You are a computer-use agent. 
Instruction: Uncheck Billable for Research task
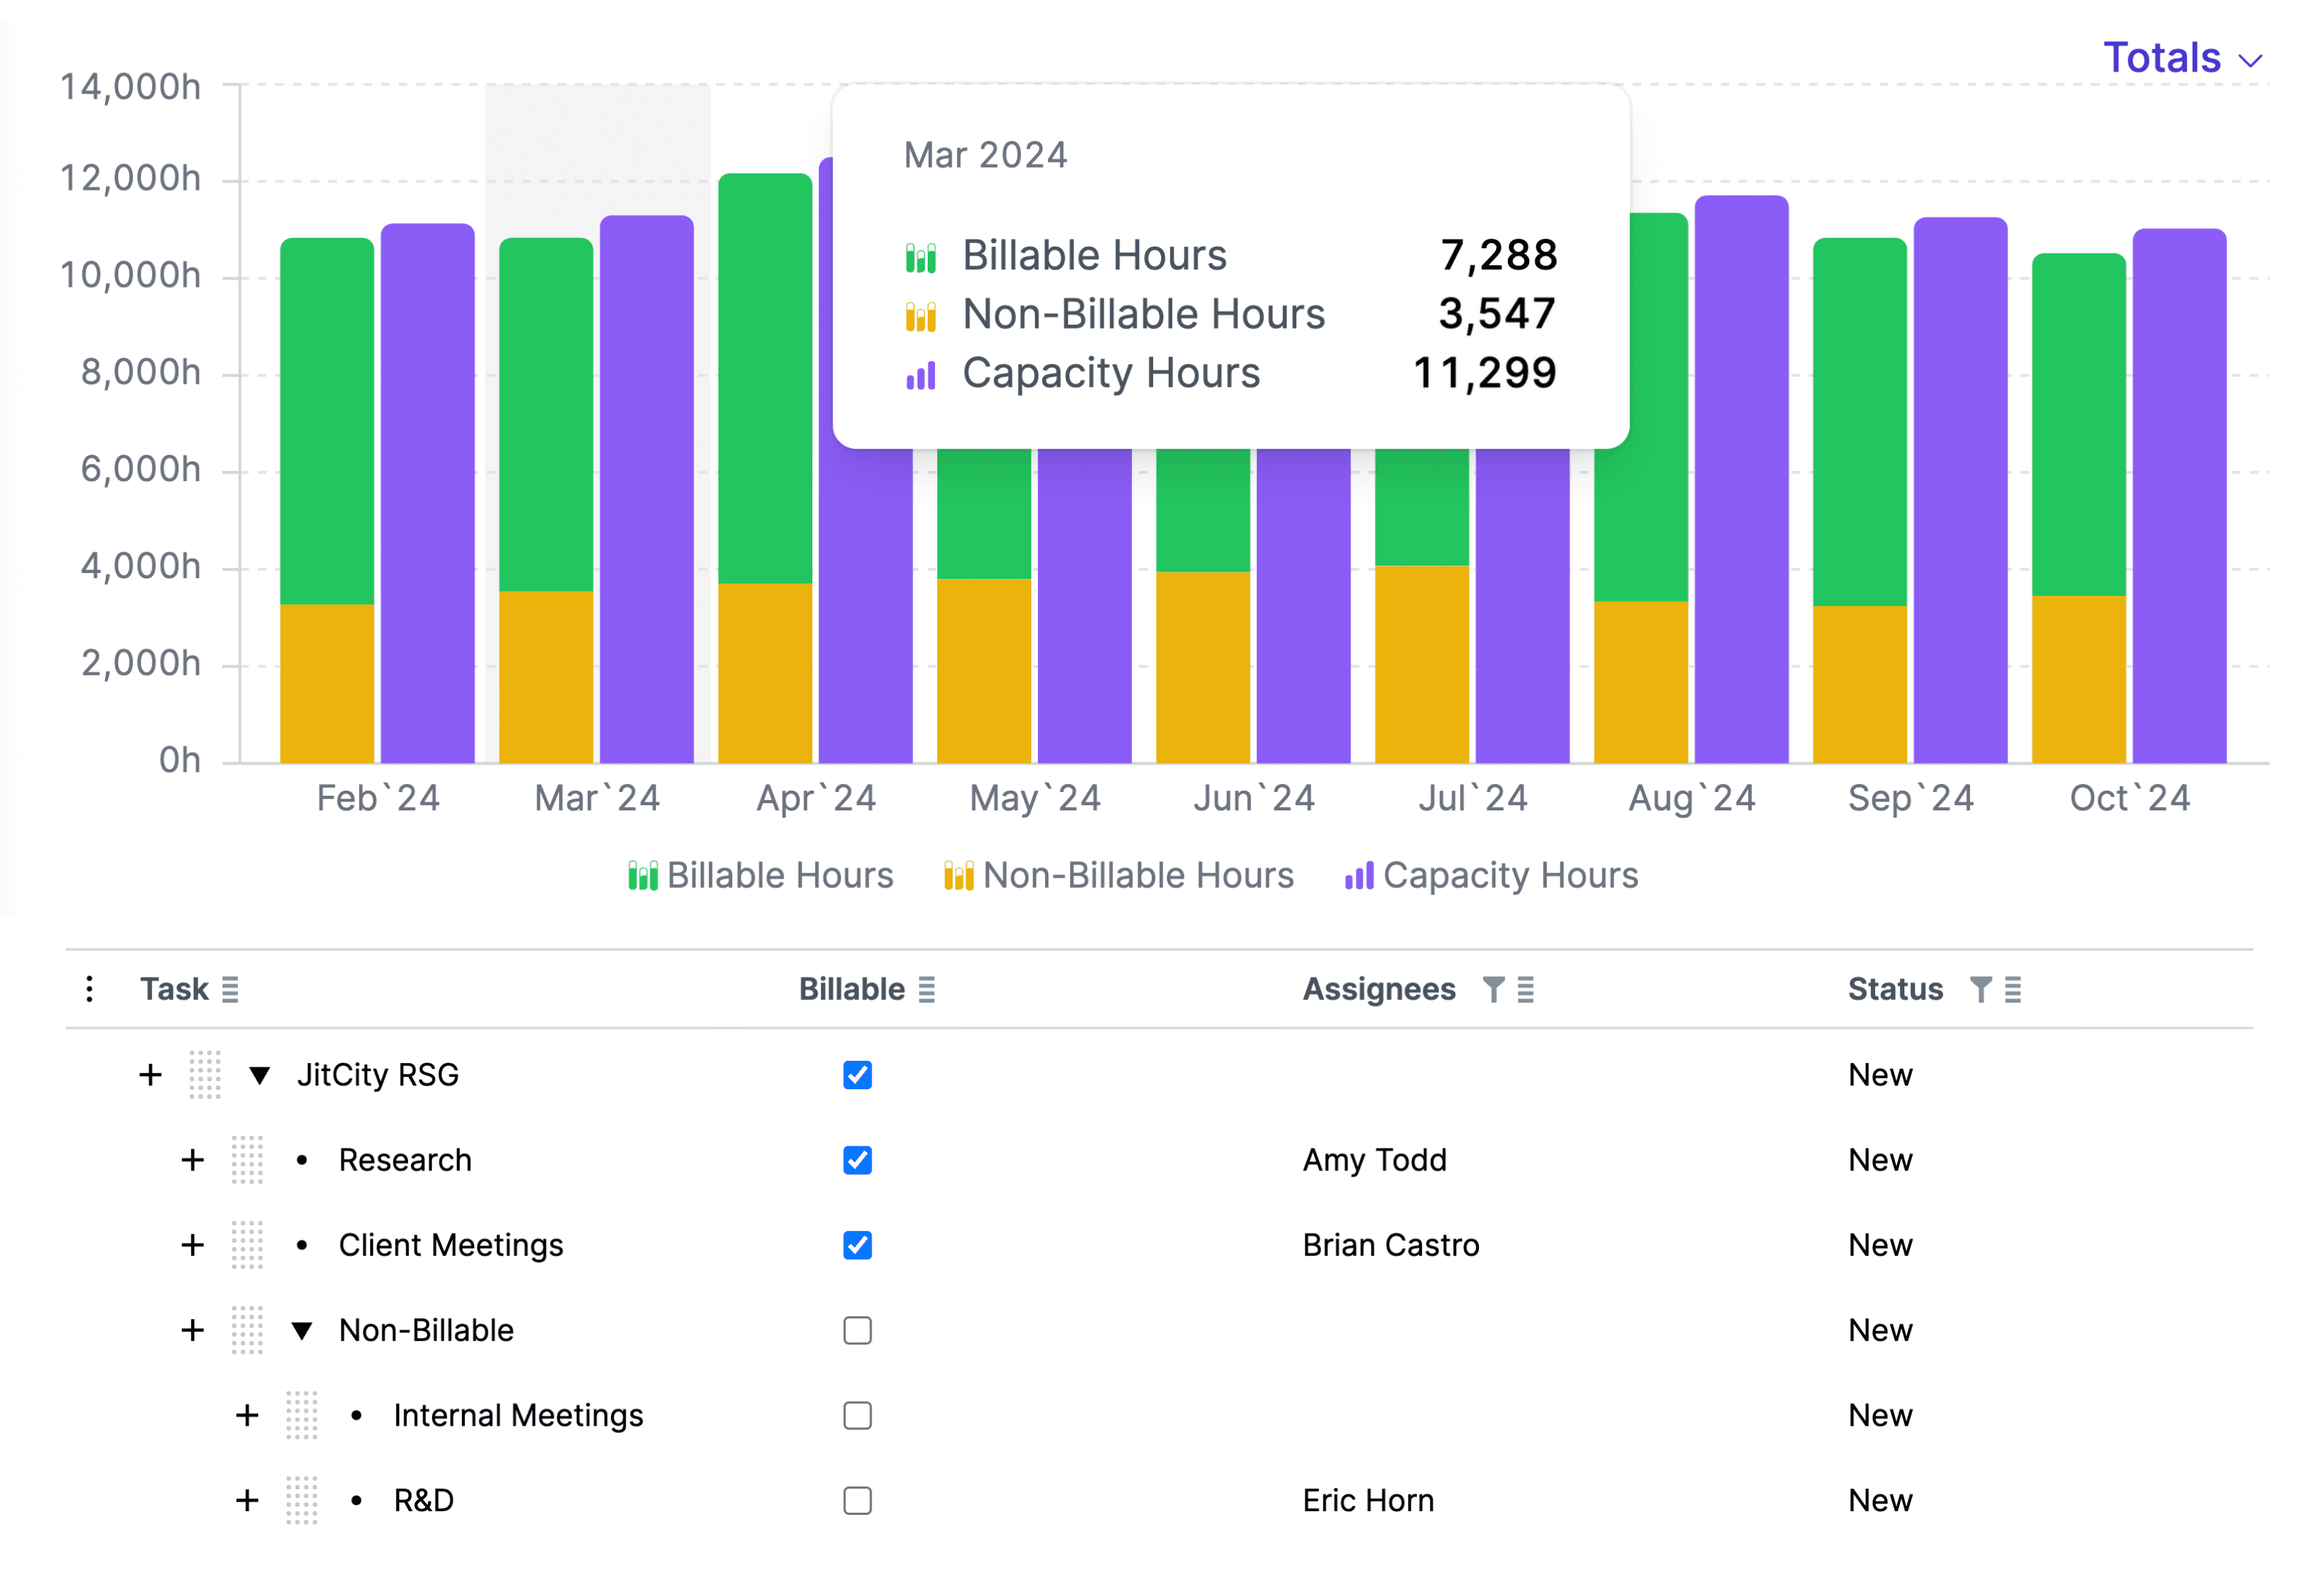pyautogui.click(x=857, y=1160)
